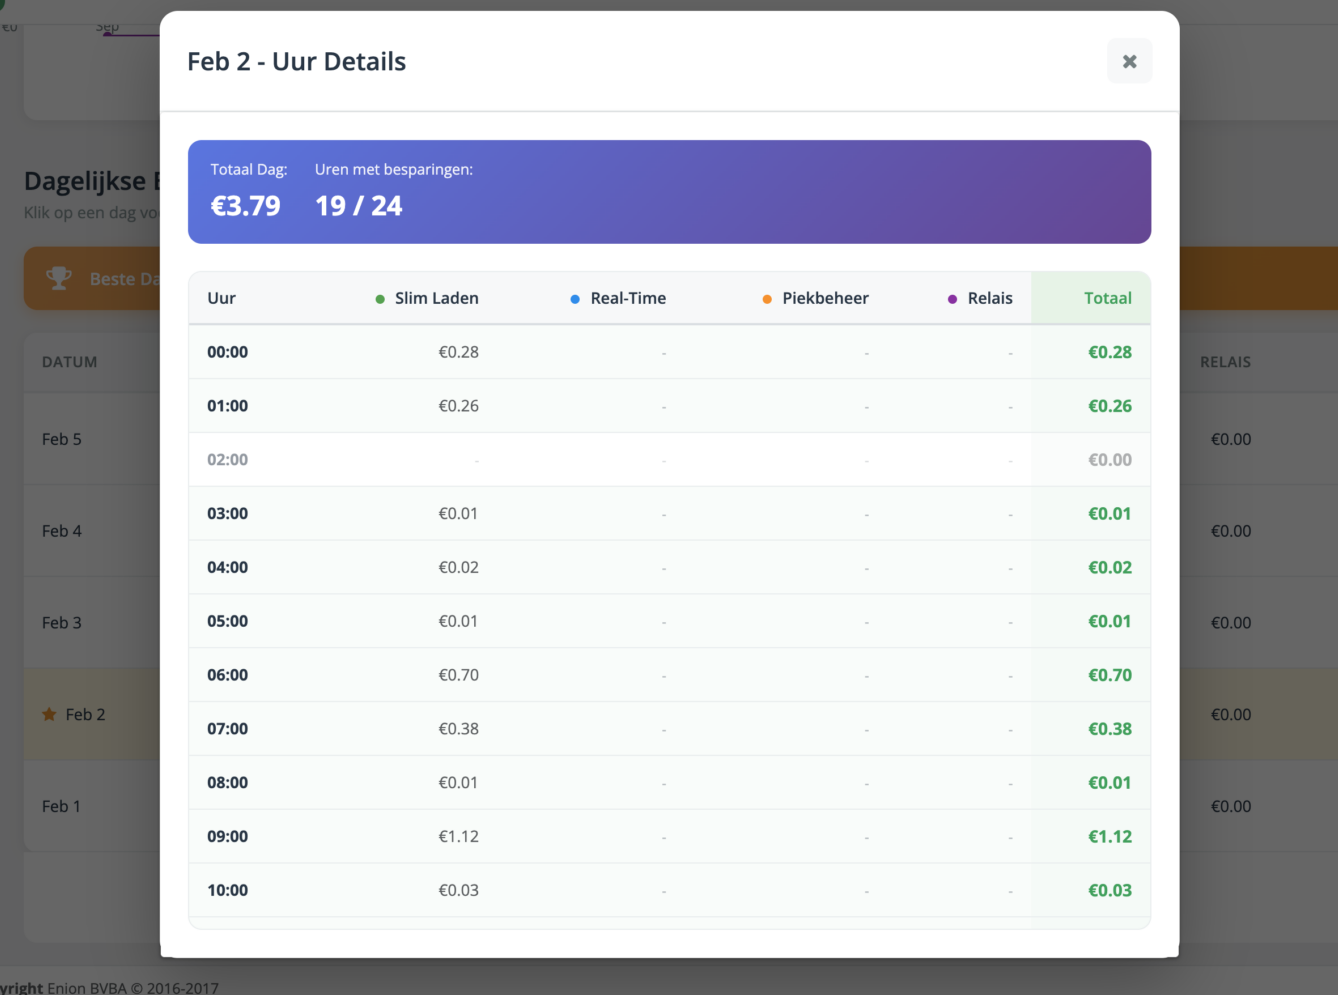Click the €1.12 total value
This screenshot has height=995, width=1338.
click(x=1110, y=836)
